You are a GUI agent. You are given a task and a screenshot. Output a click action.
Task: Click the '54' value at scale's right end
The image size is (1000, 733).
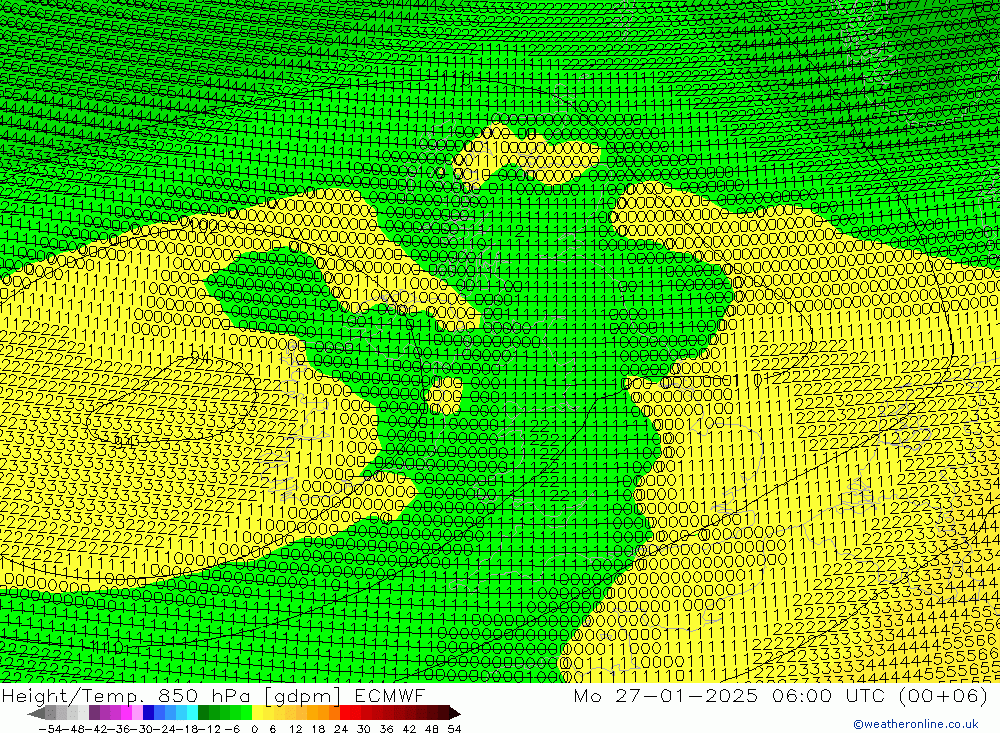click(x=454, y=729)
